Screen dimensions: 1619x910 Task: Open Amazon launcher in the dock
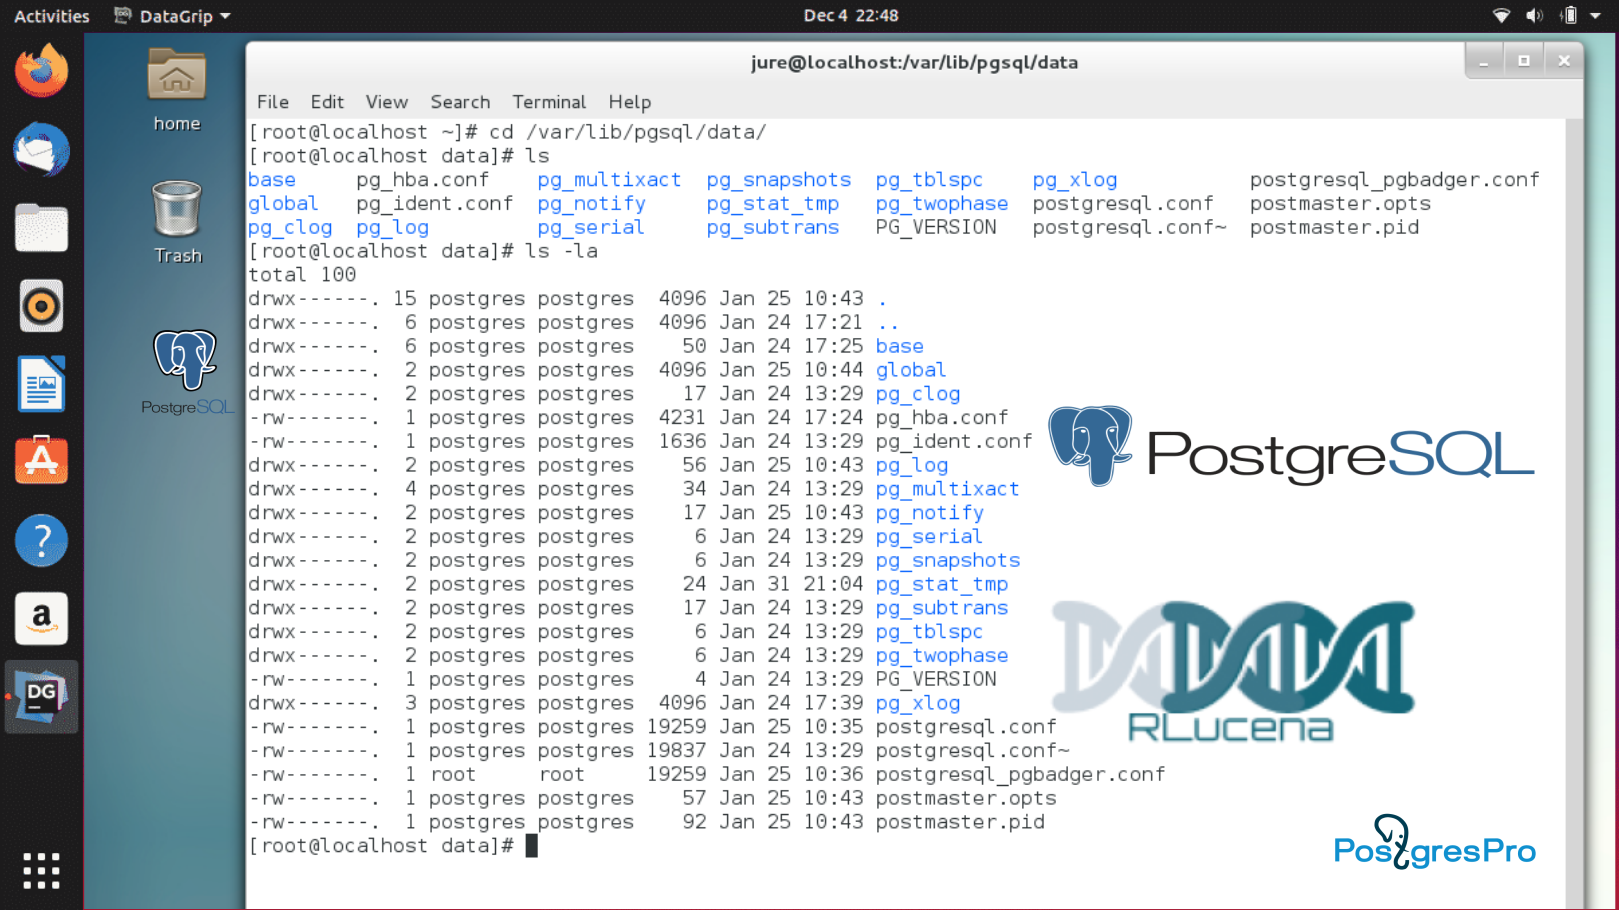click(41, 618)
